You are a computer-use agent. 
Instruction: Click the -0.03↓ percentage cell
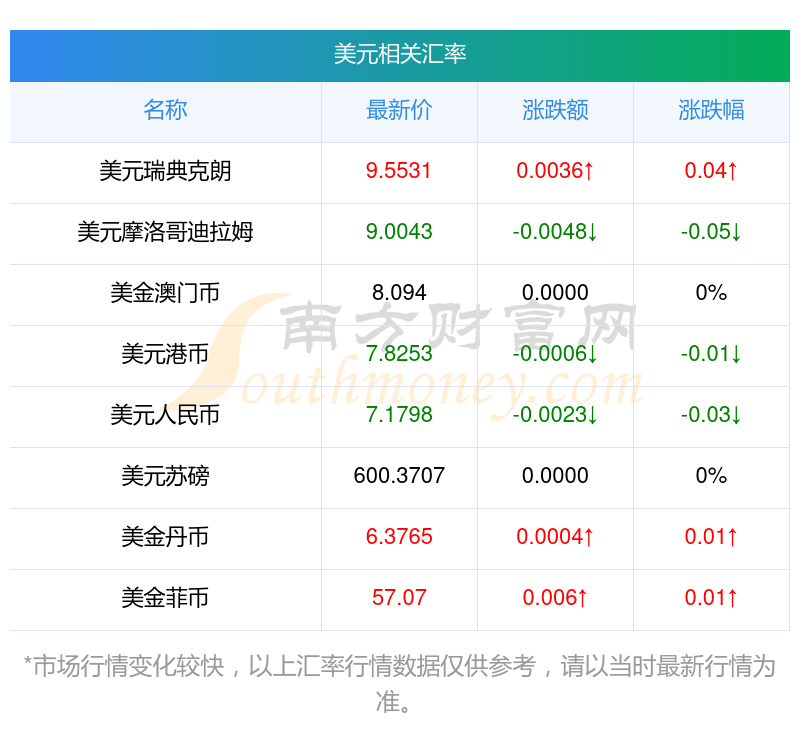pos(711,415)
